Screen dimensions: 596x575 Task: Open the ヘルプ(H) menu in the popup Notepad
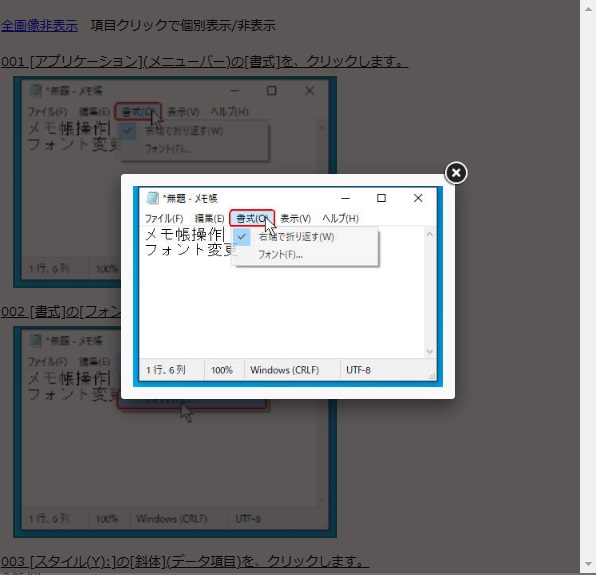tap(340, 218)
